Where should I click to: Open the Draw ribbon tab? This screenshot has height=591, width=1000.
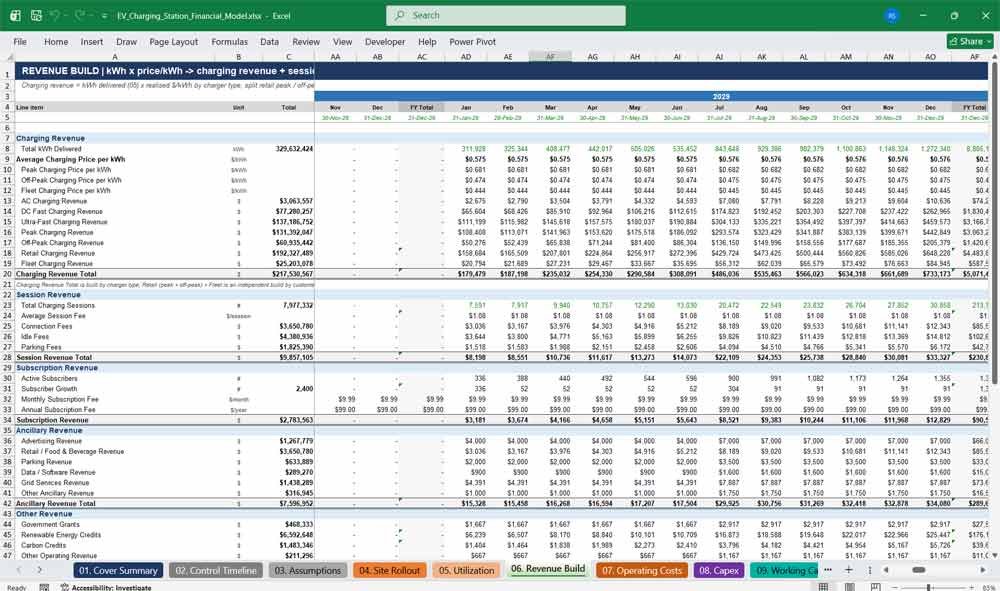[x=126, y=41]
